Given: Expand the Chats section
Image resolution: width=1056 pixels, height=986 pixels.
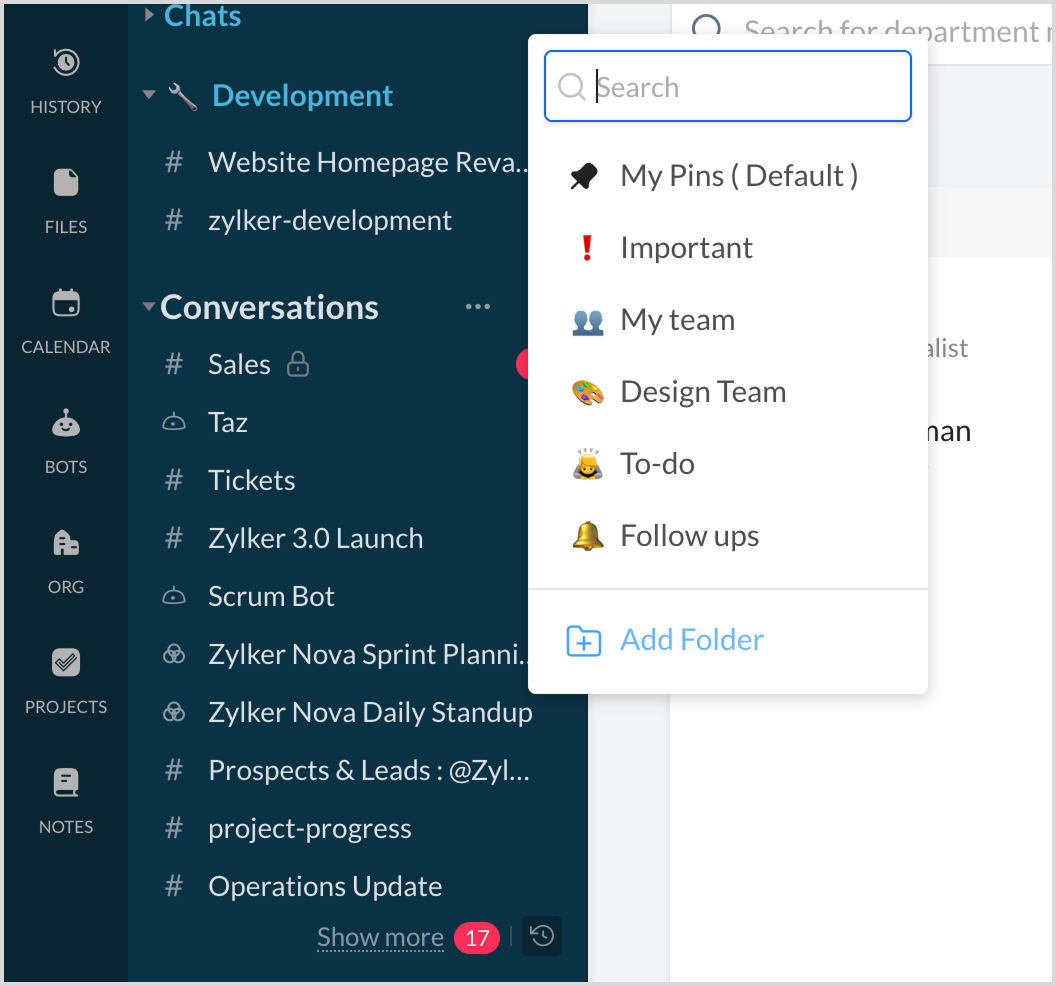Looking at the screenshot, I should [149, 15].
